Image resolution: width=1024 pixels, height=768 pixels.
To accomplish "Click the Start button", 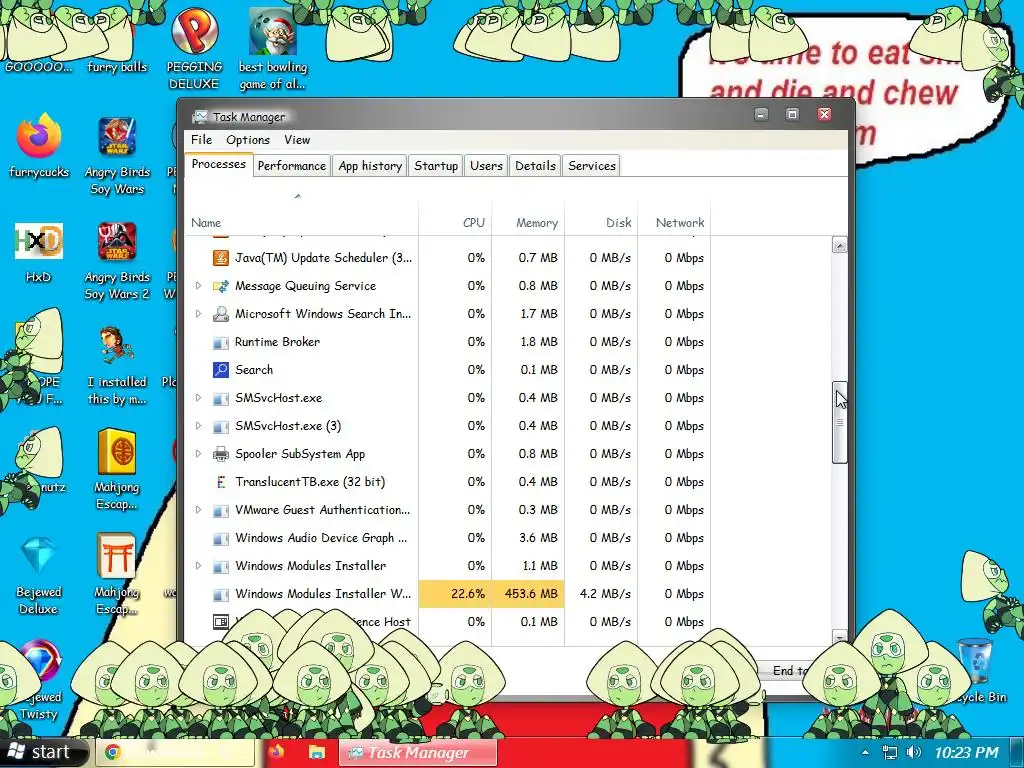I will pos(44,752).
